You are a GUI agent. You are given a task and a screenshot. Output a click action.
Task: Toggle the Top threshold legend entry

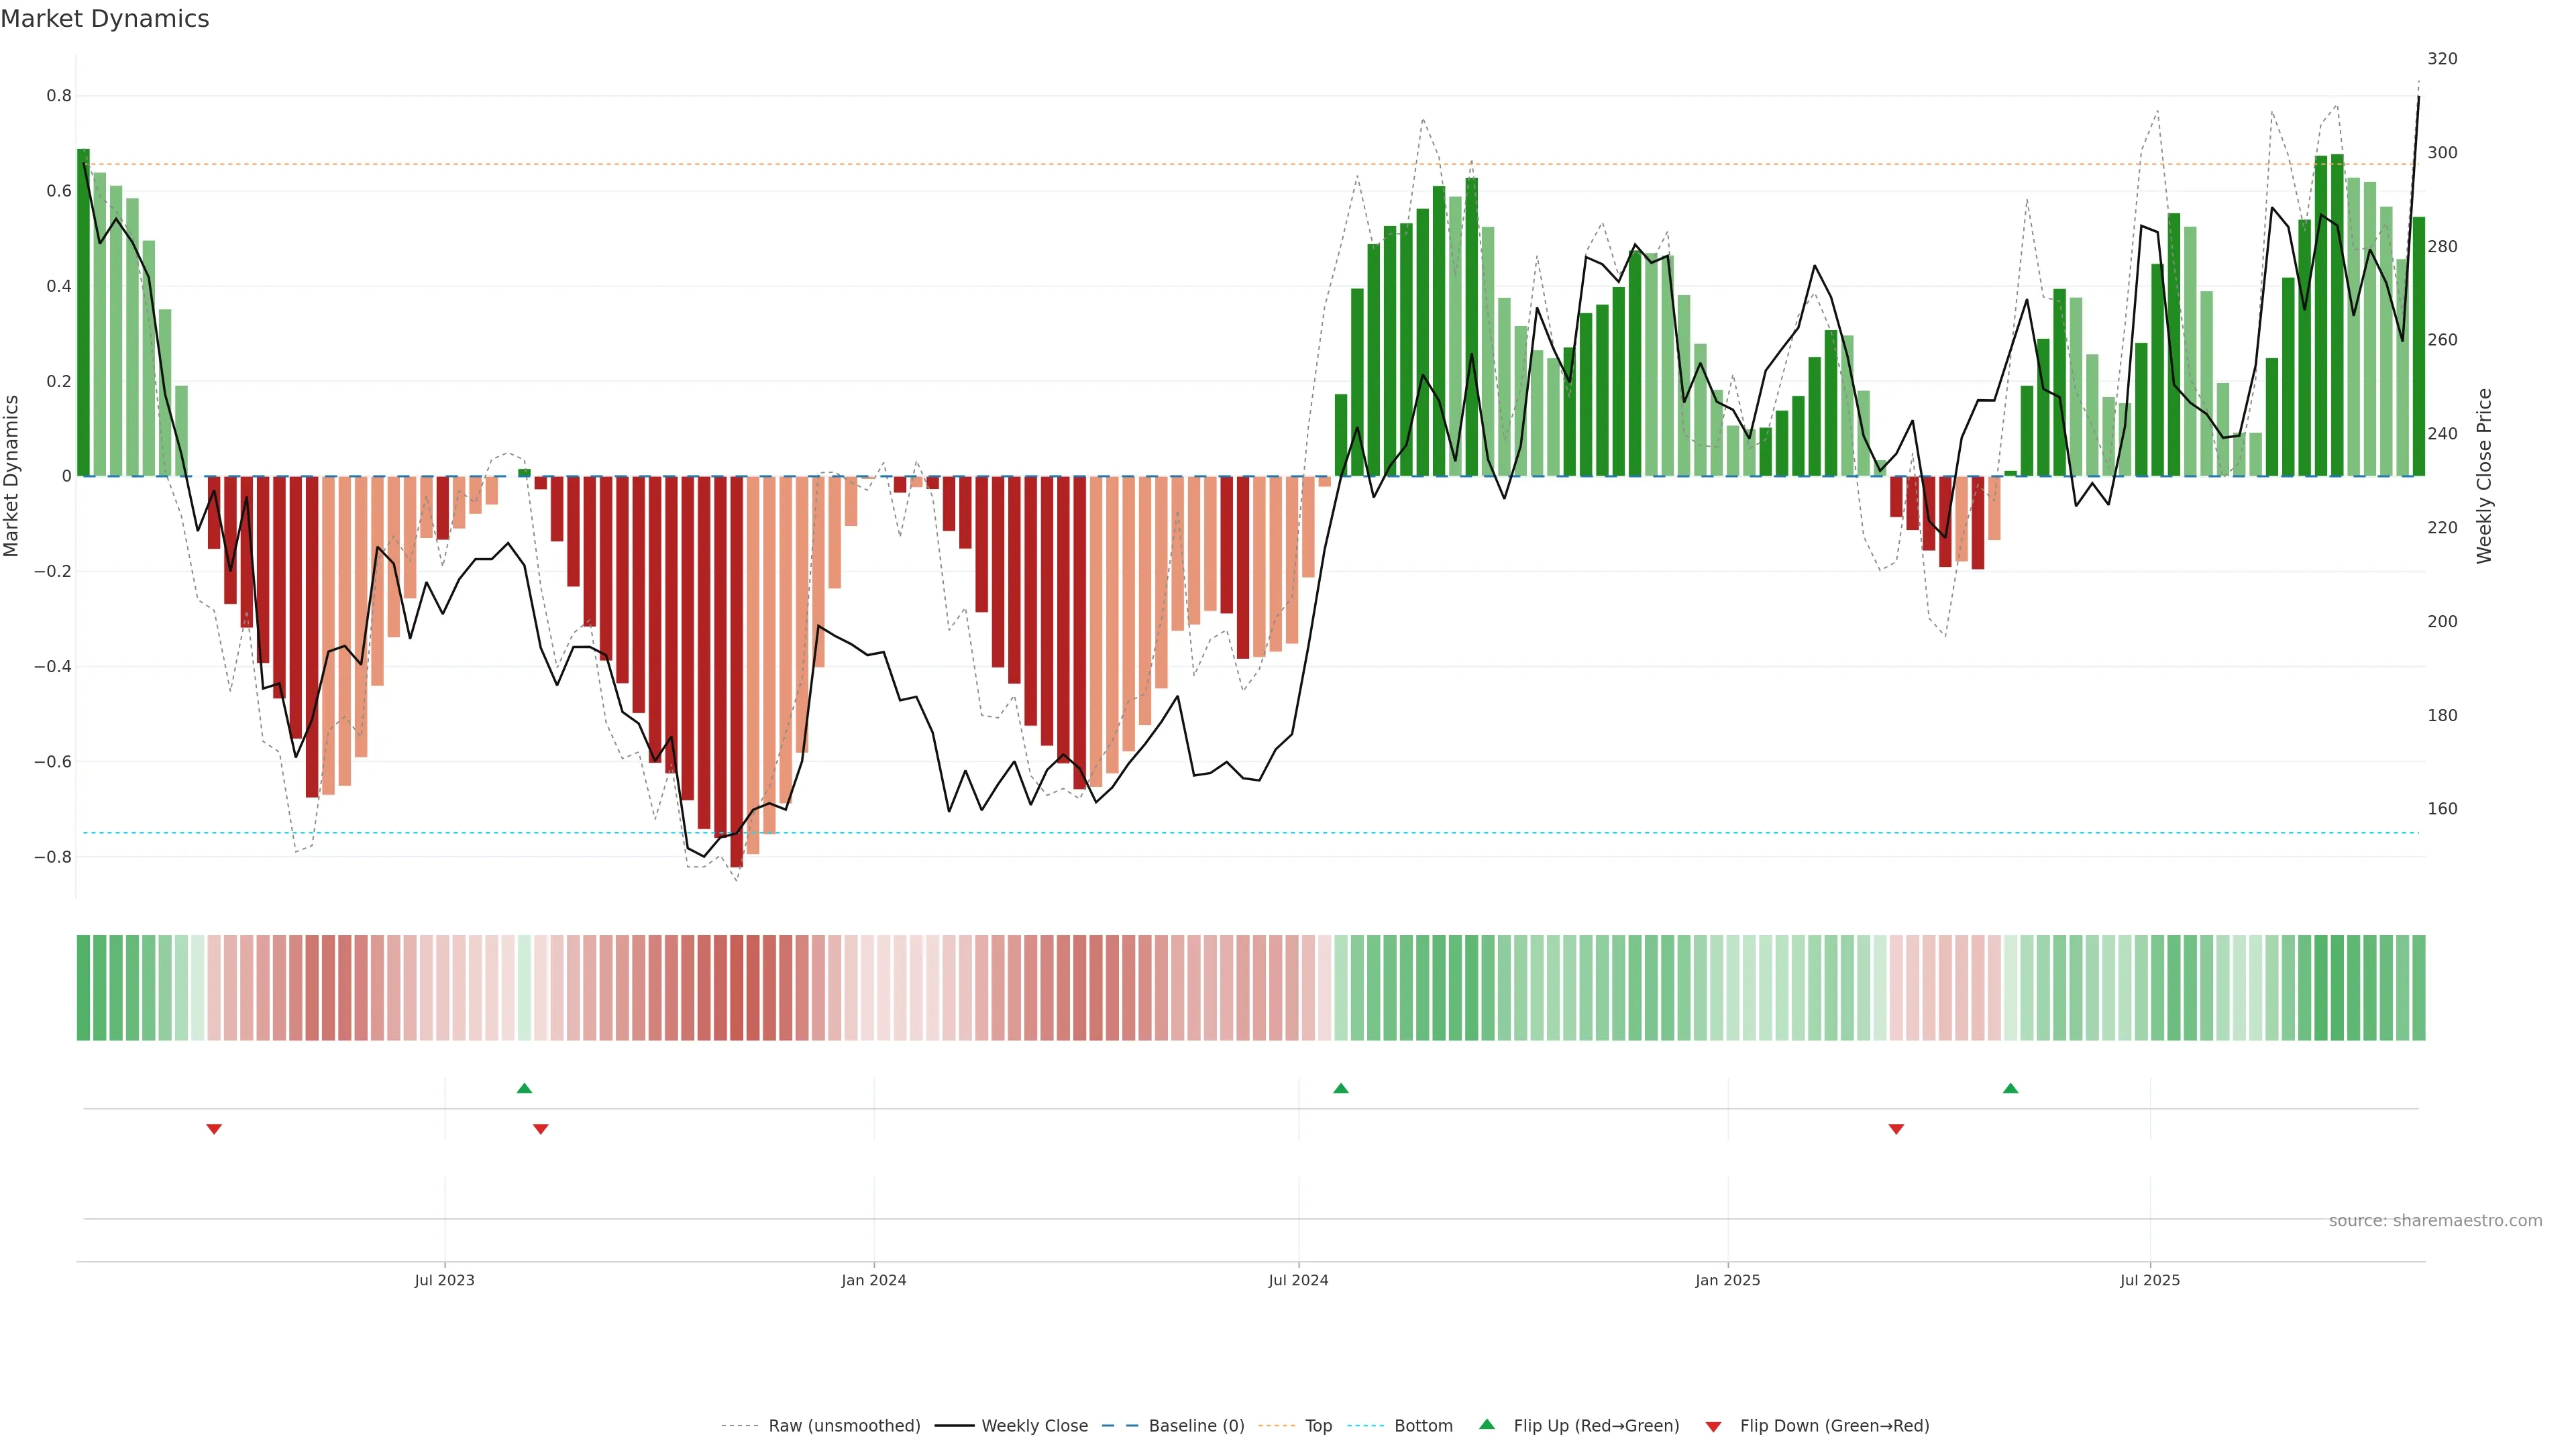pyautogui.click(x=1318, y=1426)
